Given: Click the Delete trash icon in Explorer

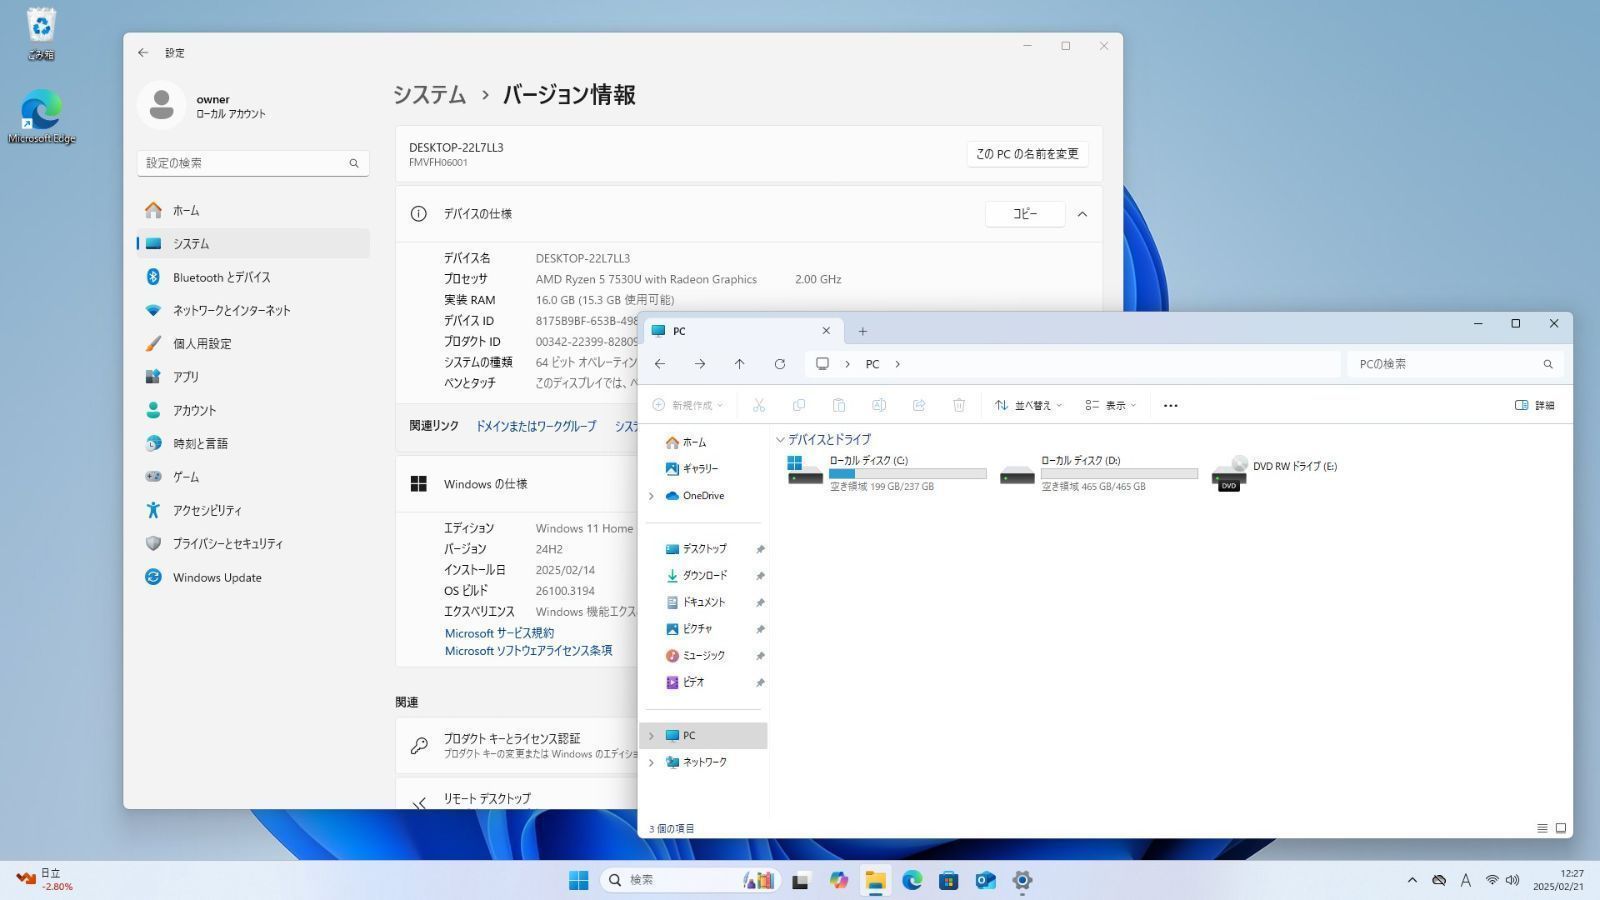Looking at the screenshot, I should pyautogui.click(x=959, y=405).
